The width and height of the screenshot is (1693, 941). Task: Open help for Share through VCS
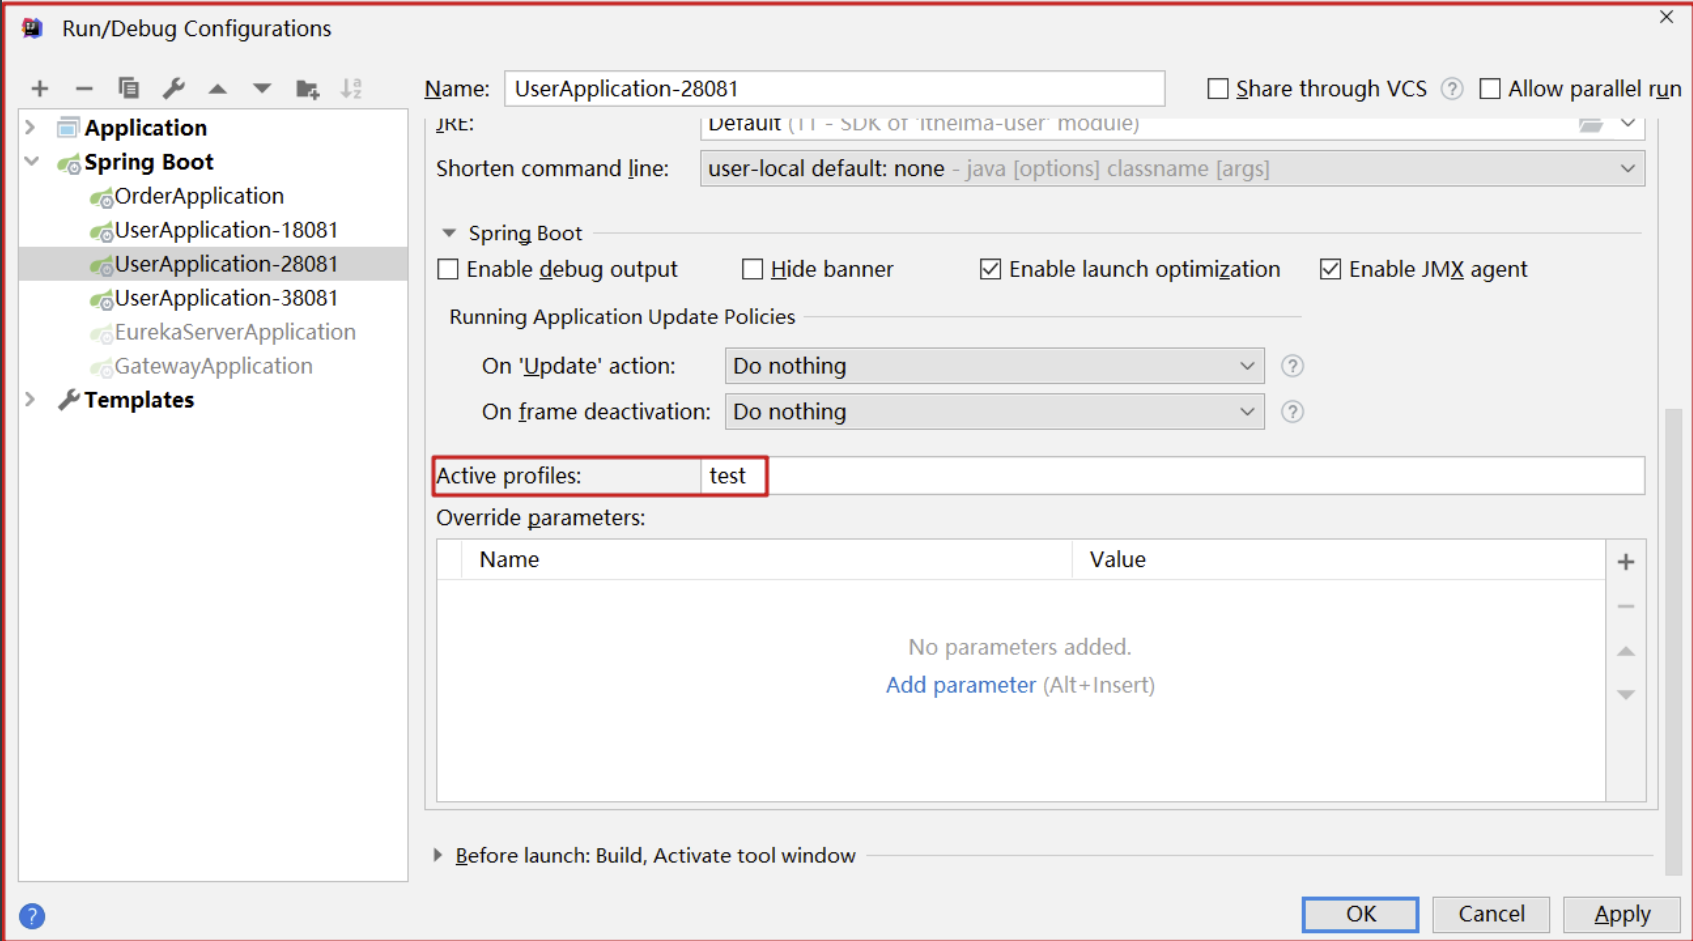click(x=1452, y=89)
